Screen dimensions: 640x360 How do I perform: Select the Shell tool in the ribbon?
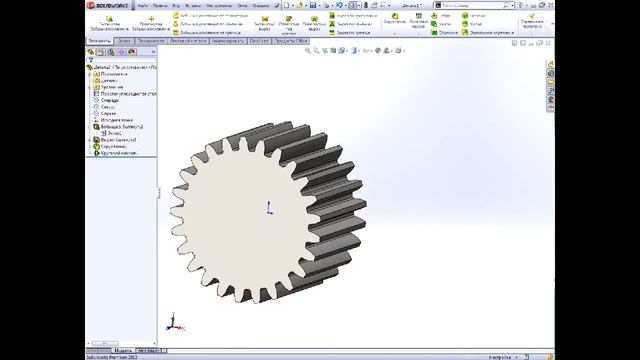click(x=444, y=32)
